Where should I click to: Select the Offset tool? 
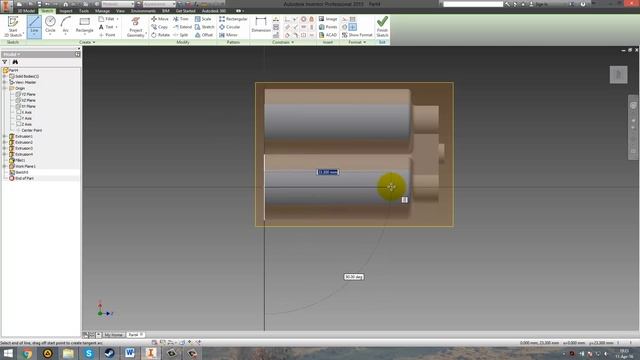tap(204, 35)
